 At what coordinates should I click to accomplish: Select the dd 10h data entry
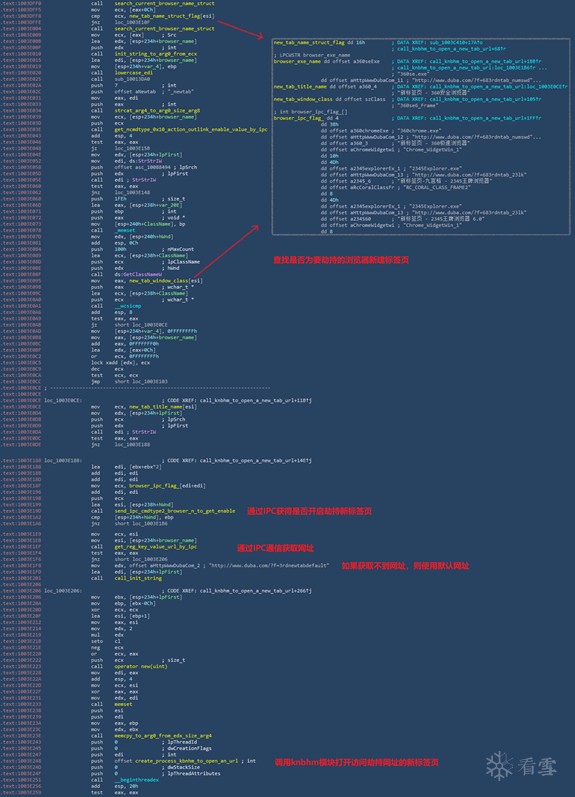click(329, 156)
